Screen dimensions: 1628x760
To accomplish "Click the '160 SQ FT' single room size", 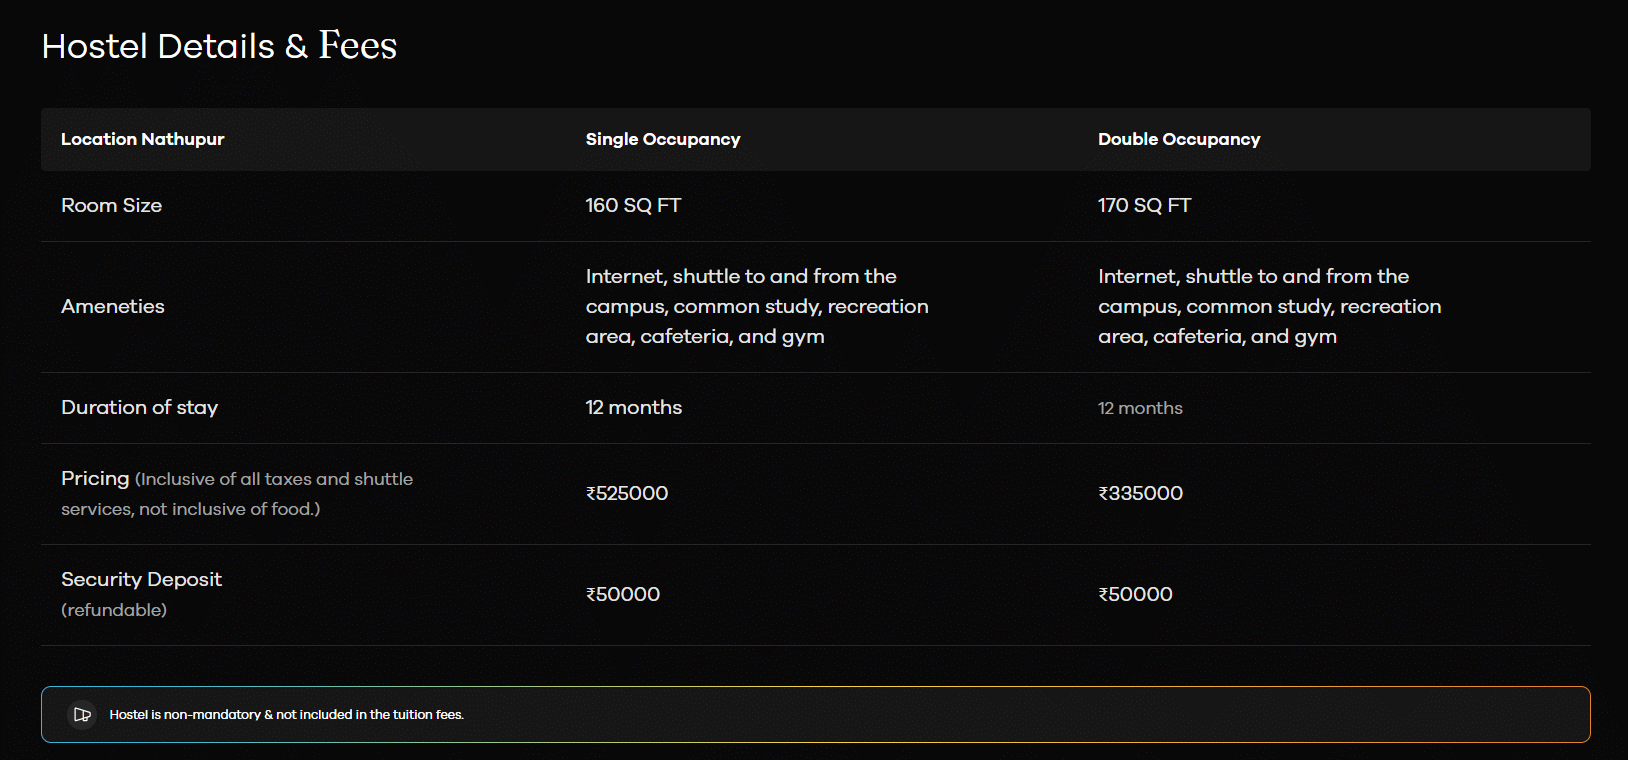I will pos(633,205).
